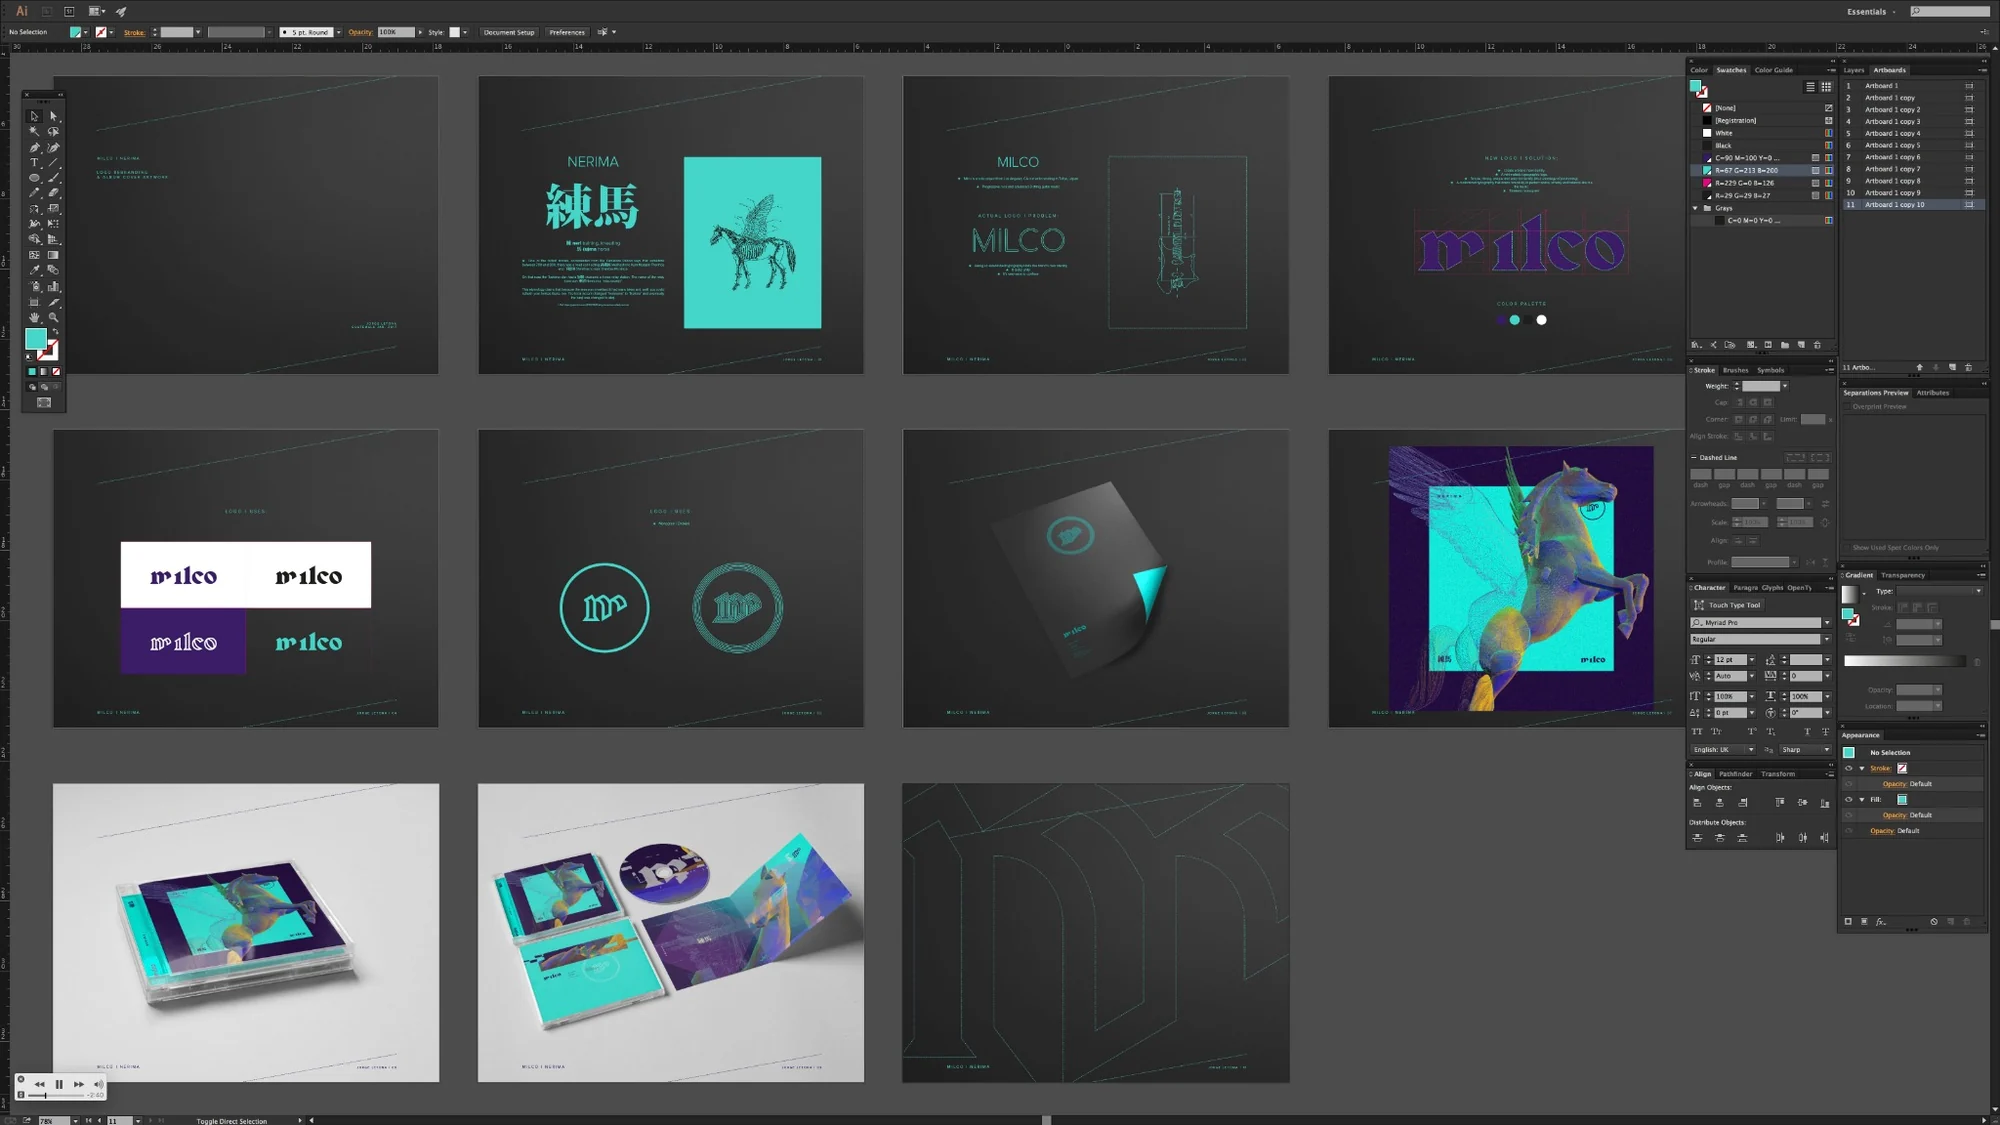2000x1125 pixels.
Task: Click the Preferences button
Action: click(x=567, y=32)
